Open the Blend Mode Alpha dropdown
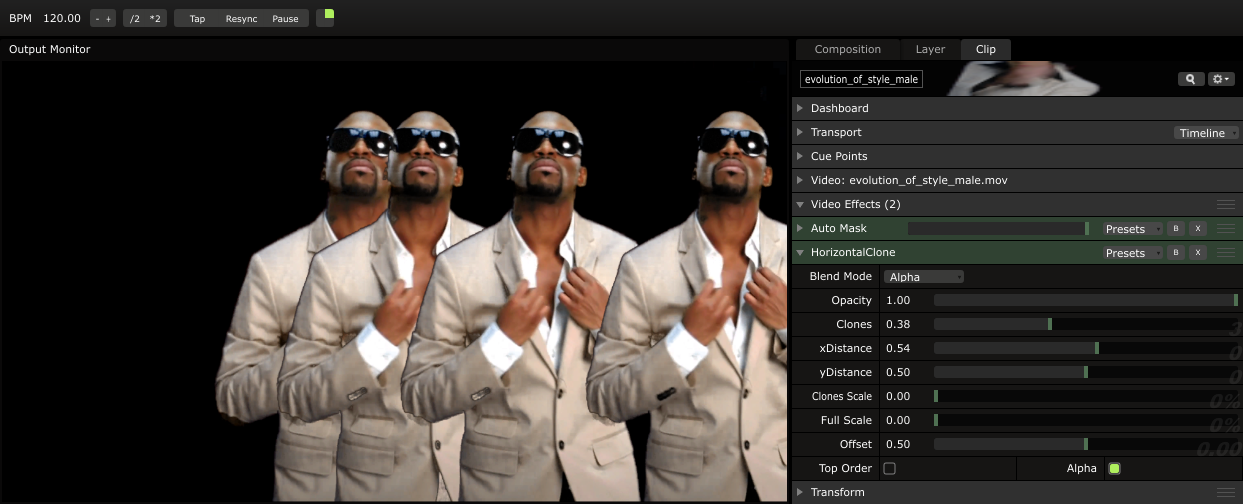The image size is (1243, 504). tap(923, 277)
